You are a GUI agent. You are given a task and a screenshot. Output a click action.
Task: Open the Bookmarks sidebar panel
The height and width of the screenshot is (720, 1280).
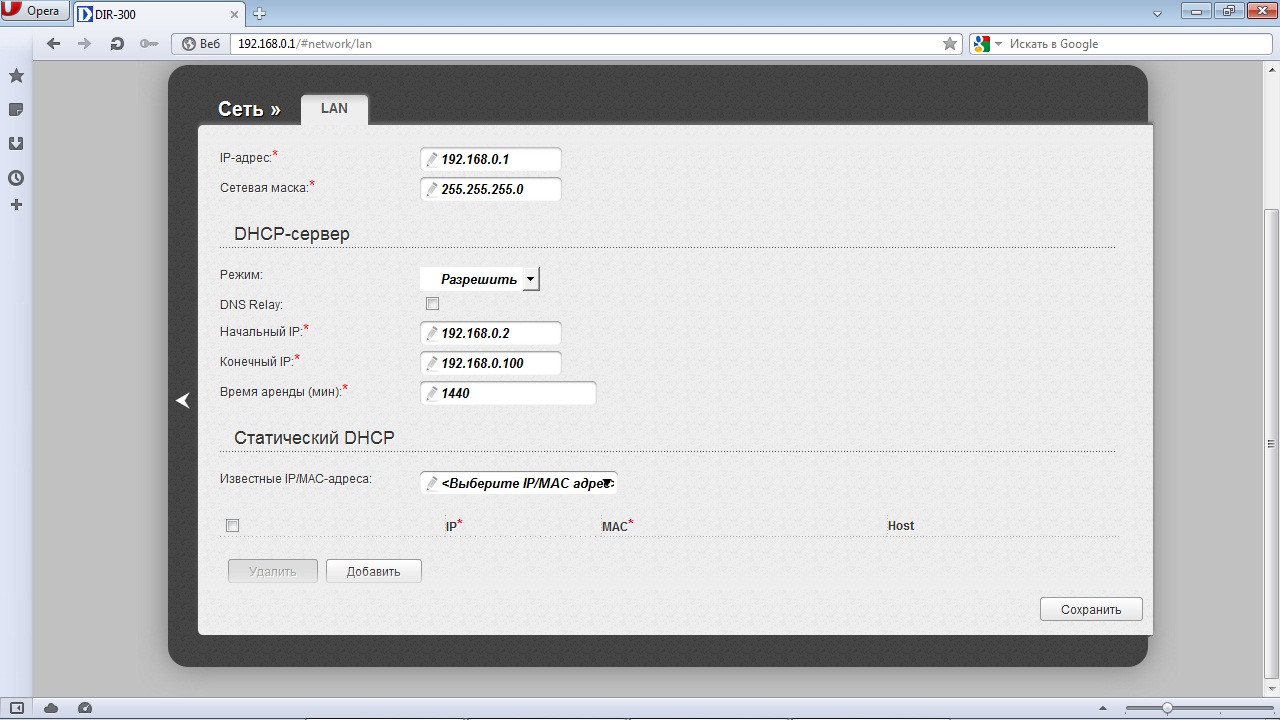pos(16,76)
